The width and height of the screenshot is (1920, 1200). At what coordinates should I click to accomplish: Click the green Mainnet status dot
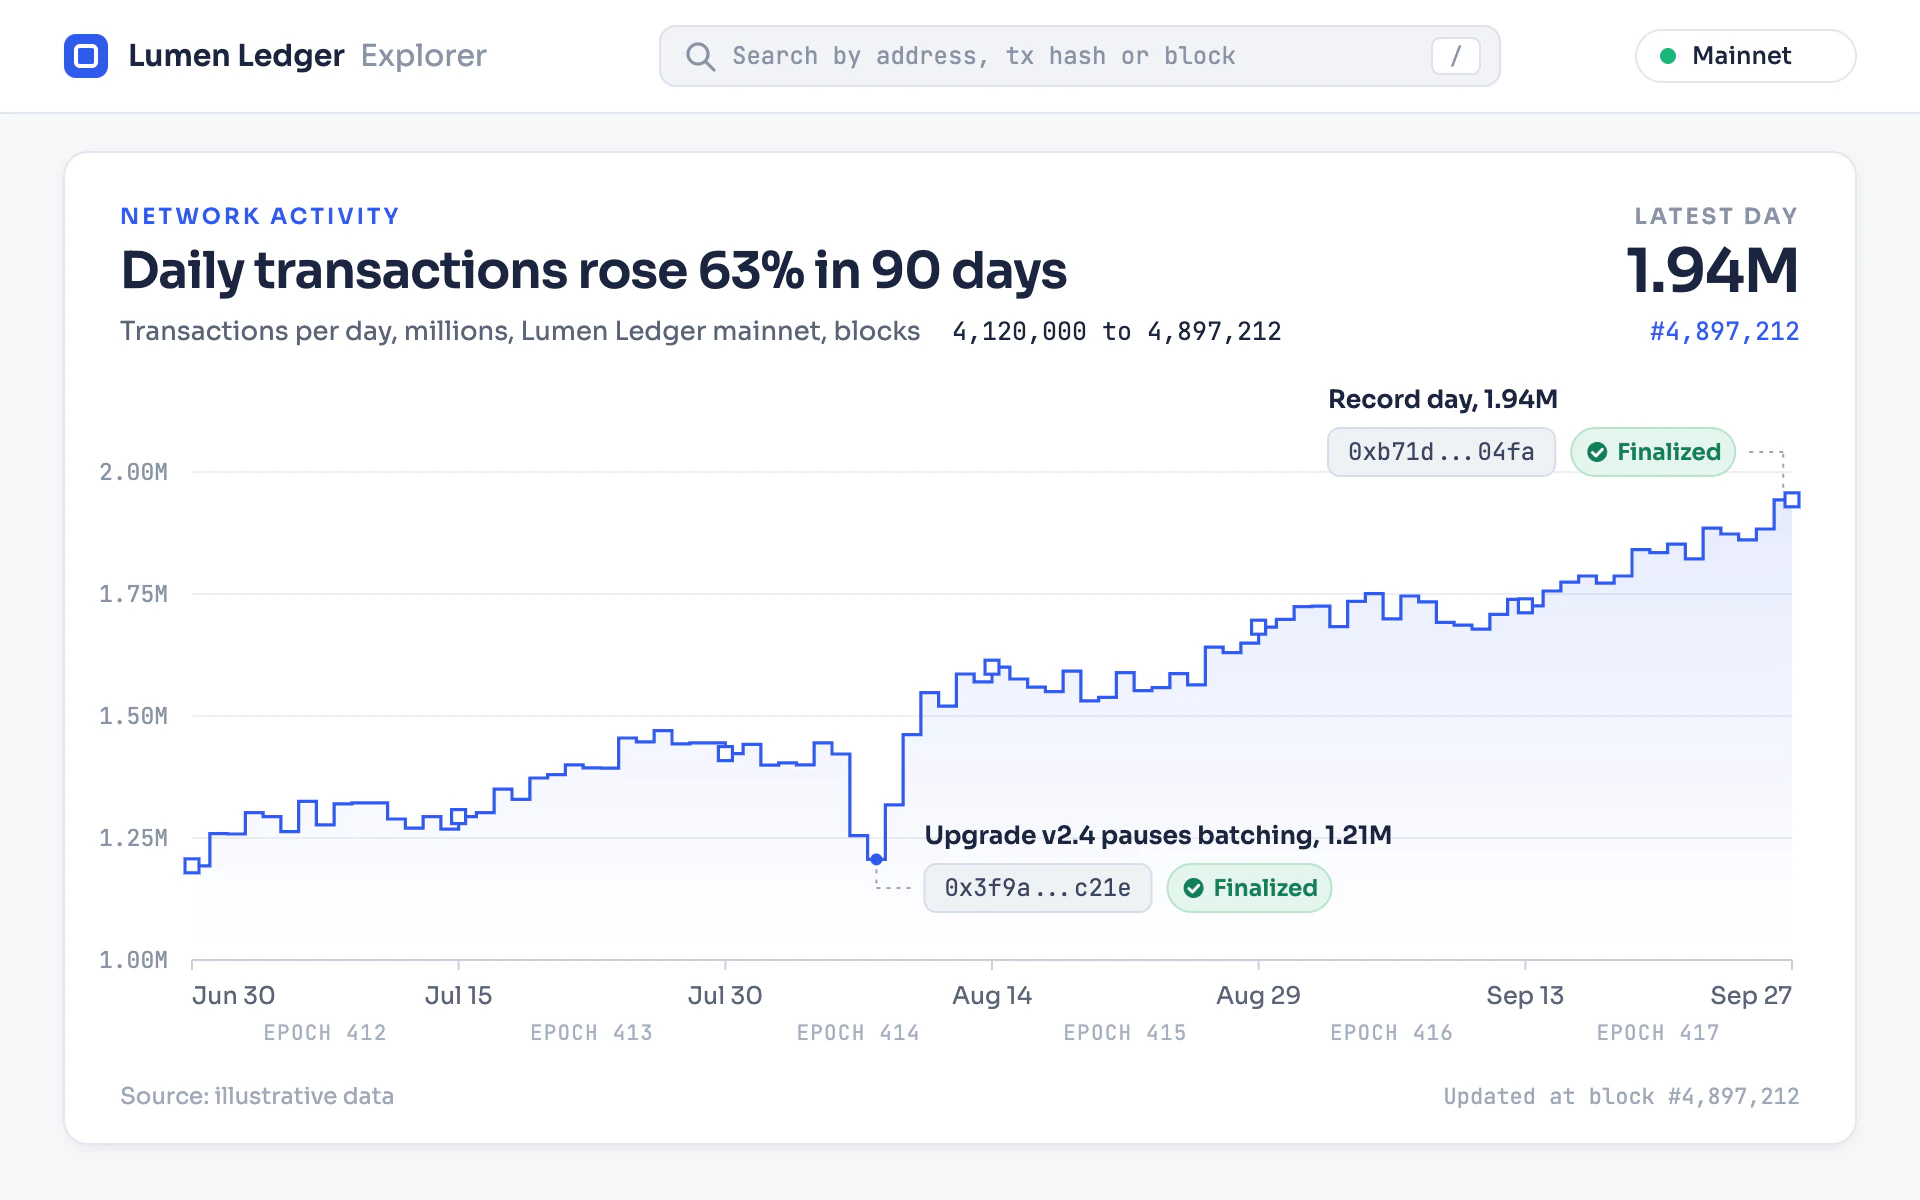[1668, 56]
